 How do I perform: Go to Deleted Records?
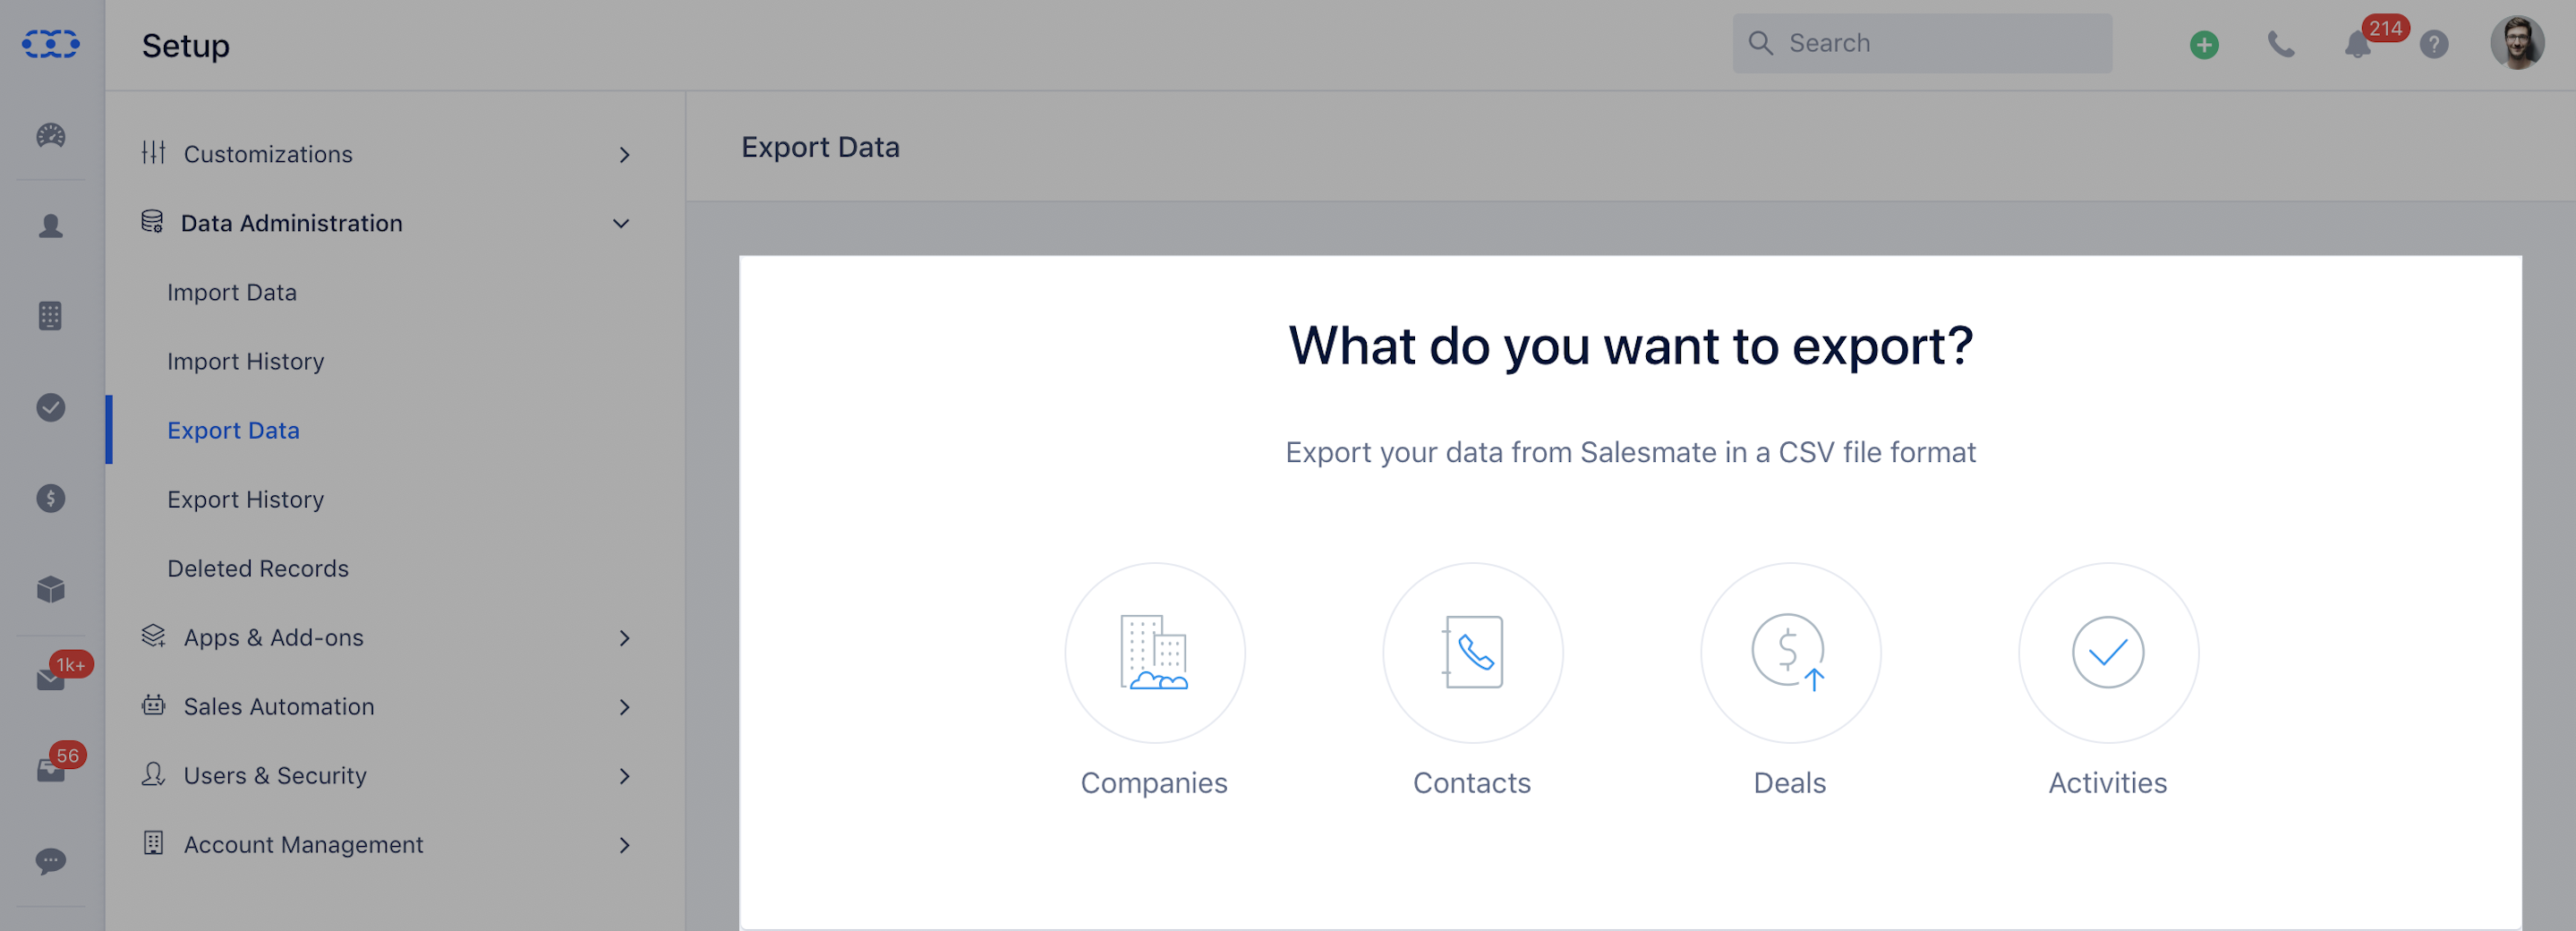tap(258, 568)
